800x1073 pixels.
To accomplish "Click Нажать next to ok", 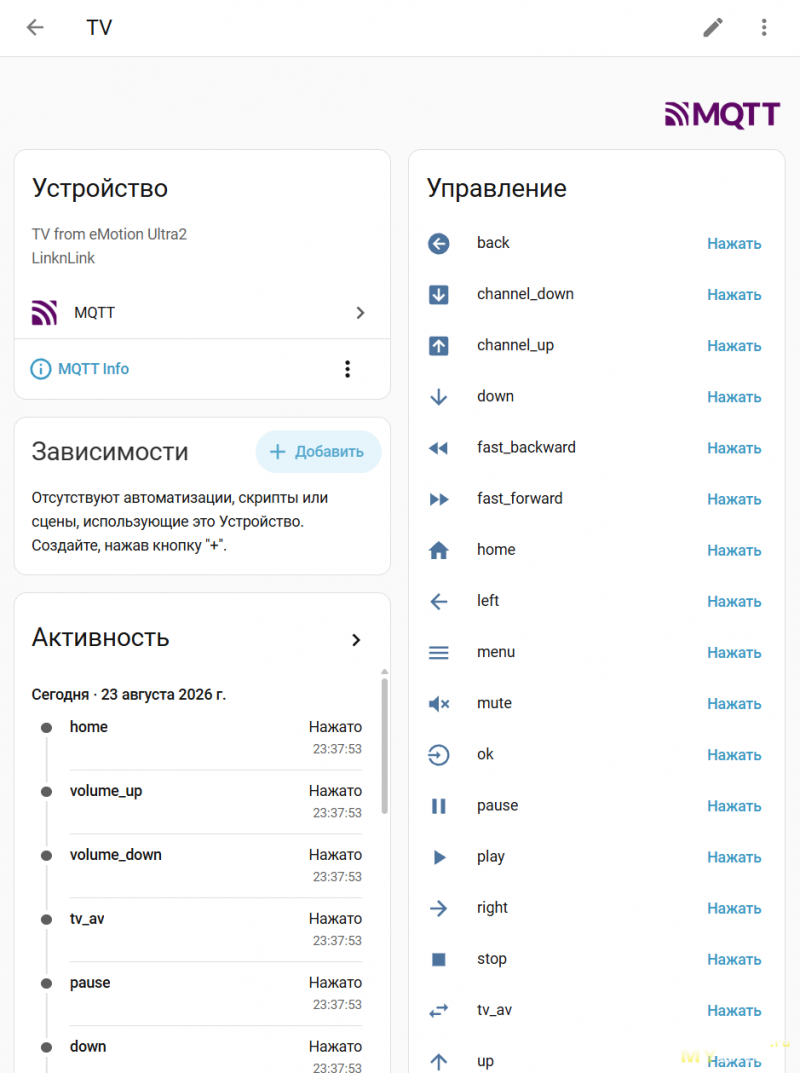I will pyautogui.click(x=734, y=755).
